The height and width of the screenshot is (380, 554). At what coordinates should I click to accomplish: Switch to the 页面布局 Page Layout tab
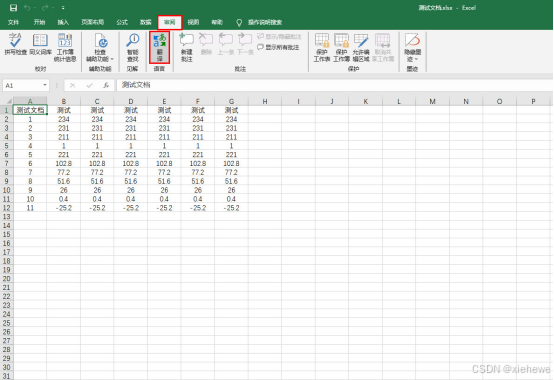point(93,22)
